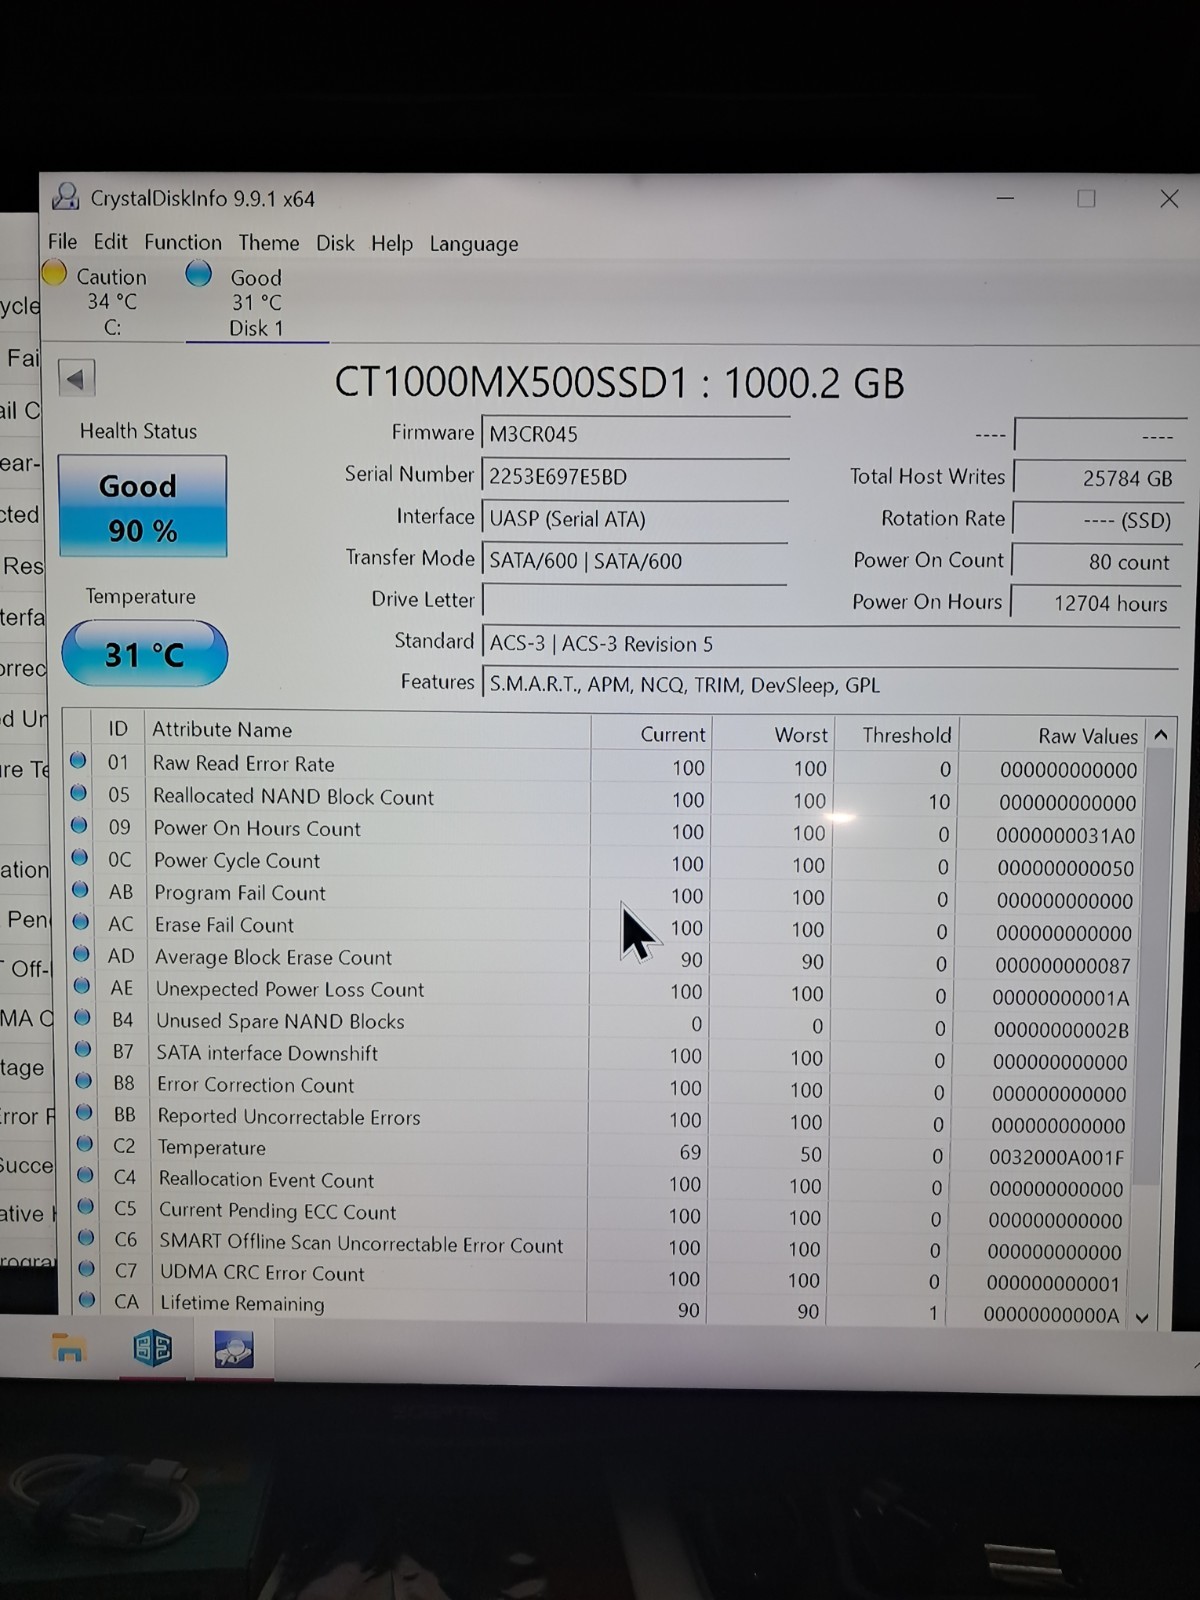Click the Current column header
Screen dimensions: 1200x1600
(651, 733)
